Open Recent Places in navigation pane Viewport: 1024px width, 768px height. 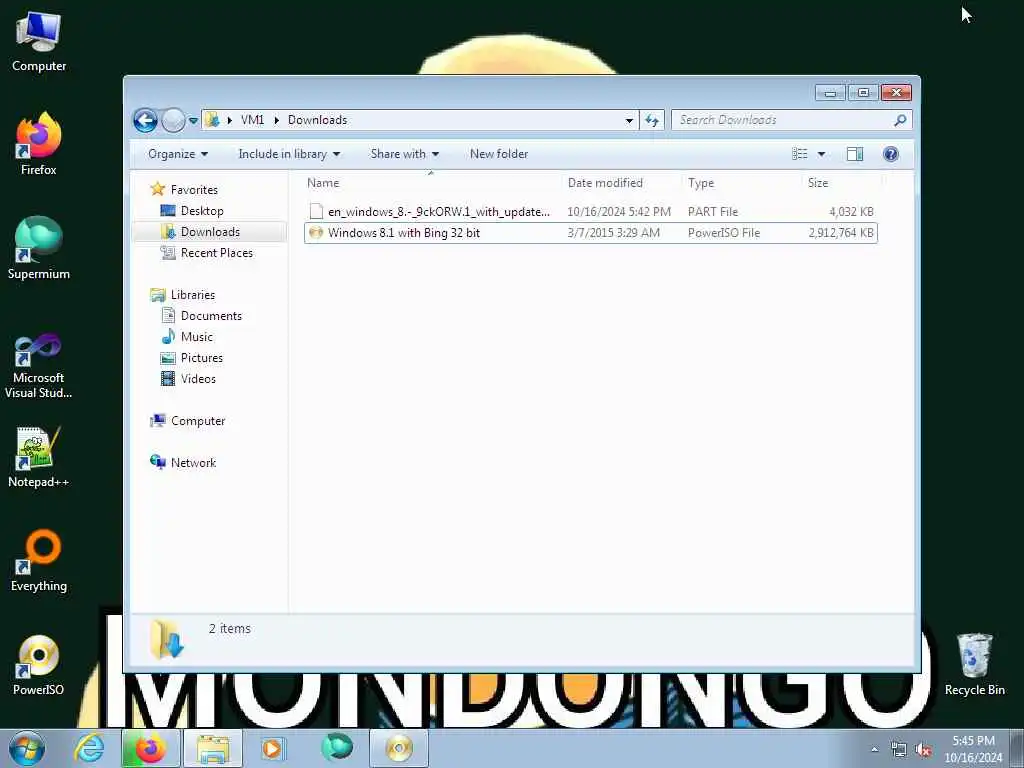click(x=207, y=253)
